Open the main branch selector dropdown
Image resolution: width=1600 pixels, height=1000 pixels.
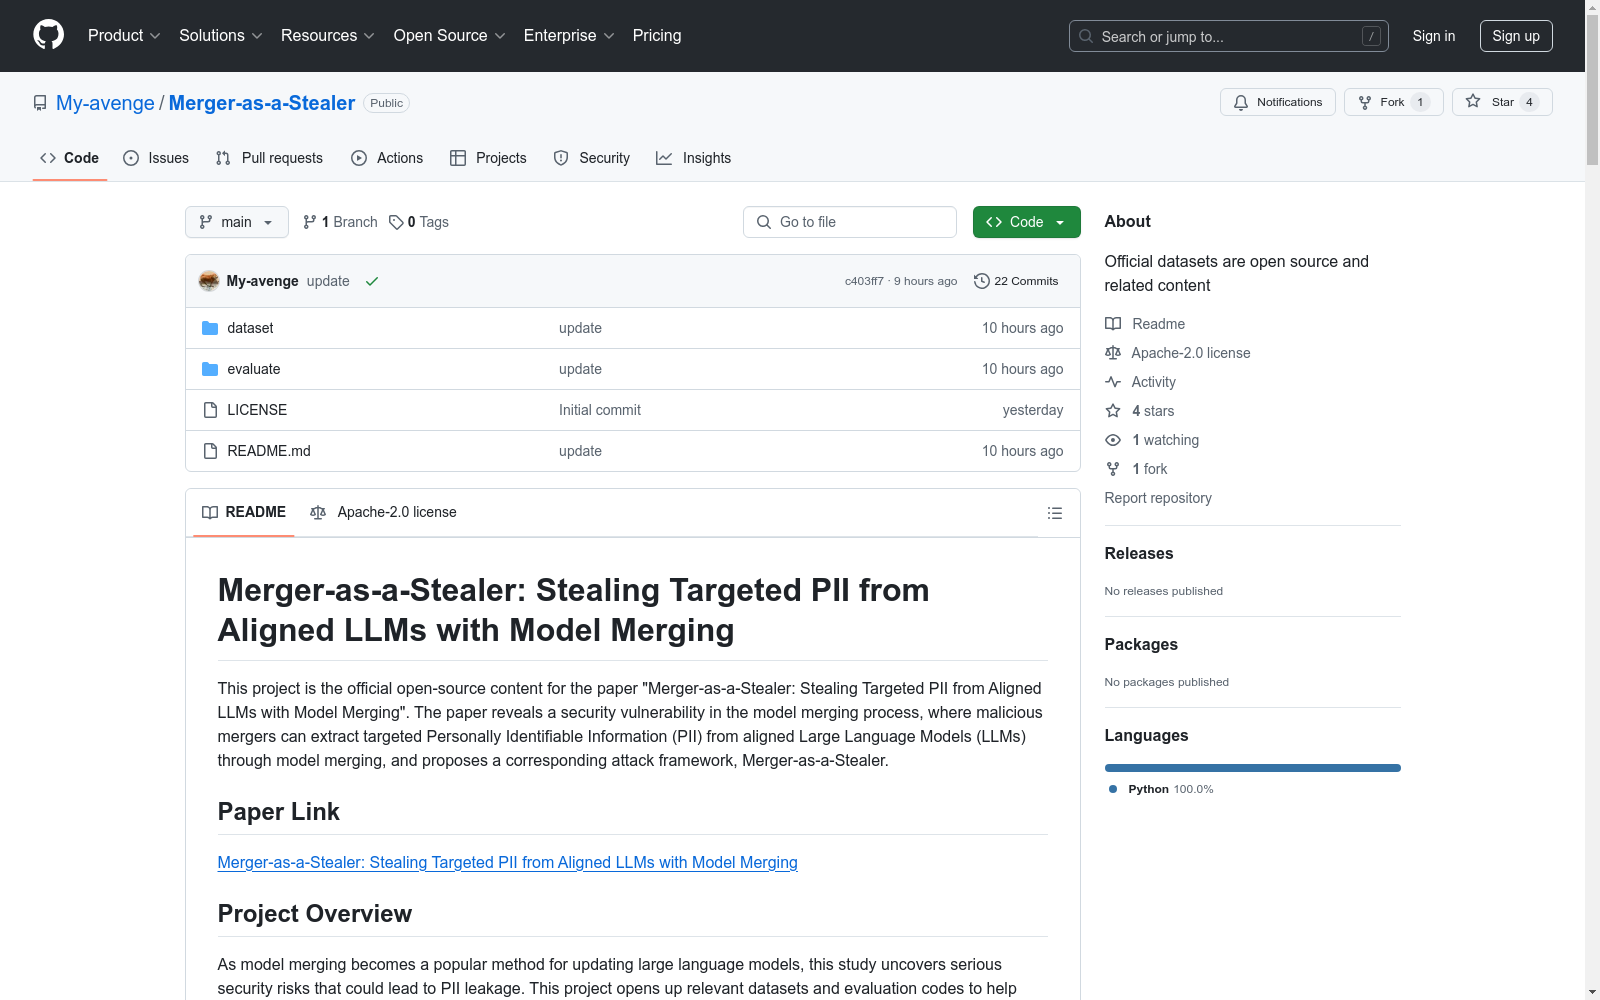(237, 222)
